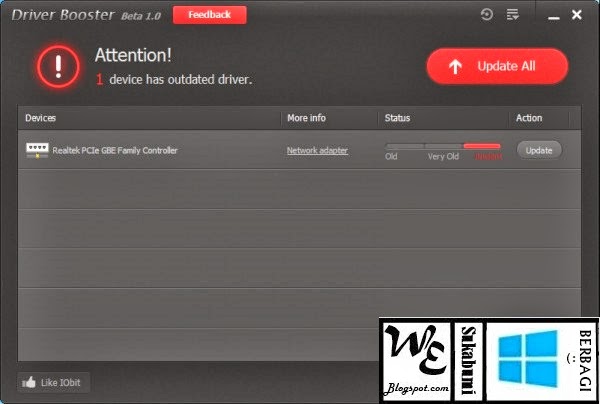Image resolution: width=600 pixels, height=404 pixels.
Task: Click the Status column header
Action: 397,118
